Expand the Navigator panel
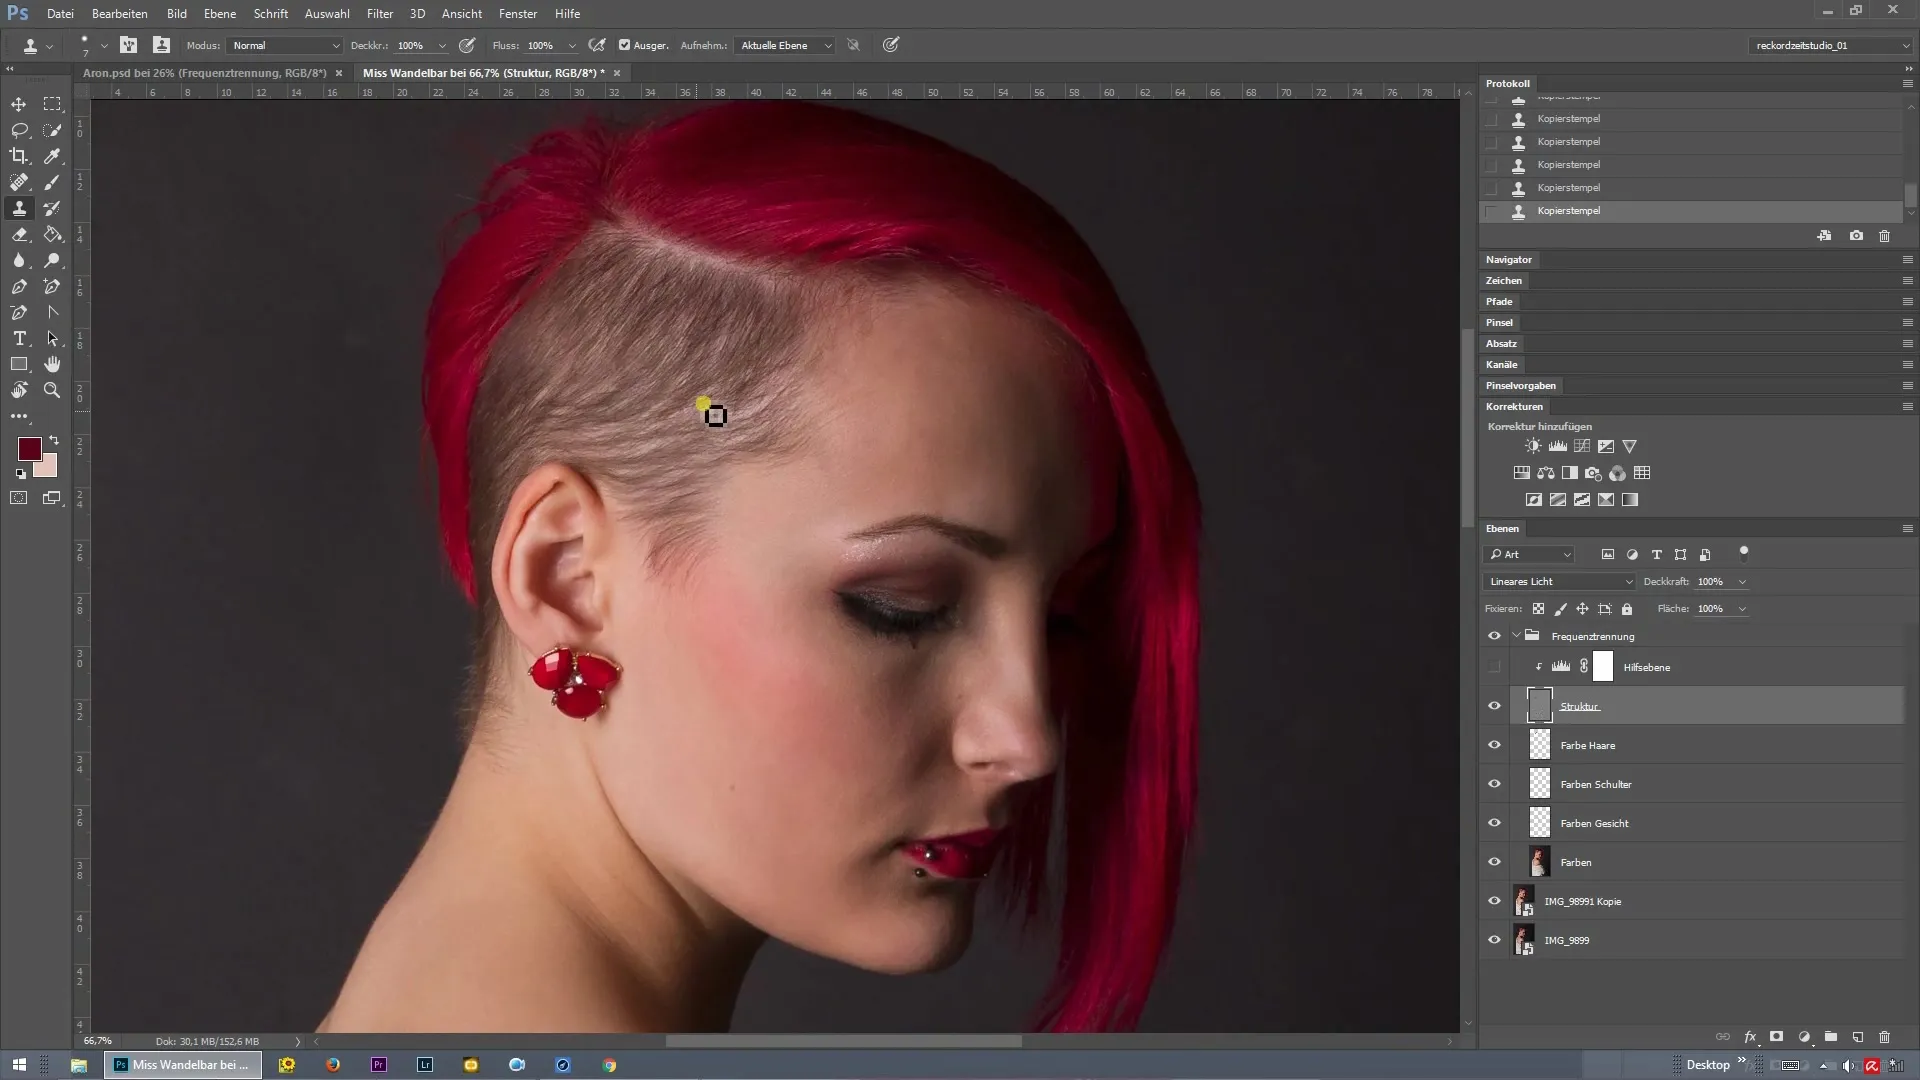 [x=1508, y=259]
